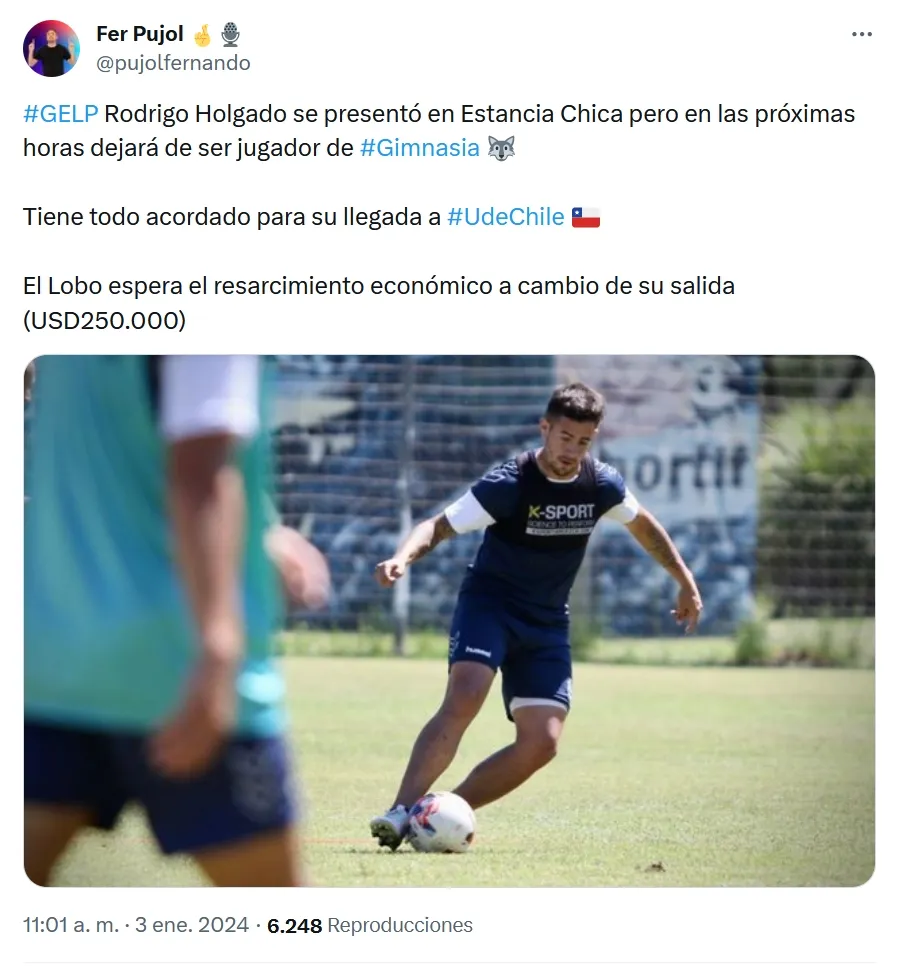
Task: Click the K-SPORT bib in the photo
Action: click(x=559, y=518)
